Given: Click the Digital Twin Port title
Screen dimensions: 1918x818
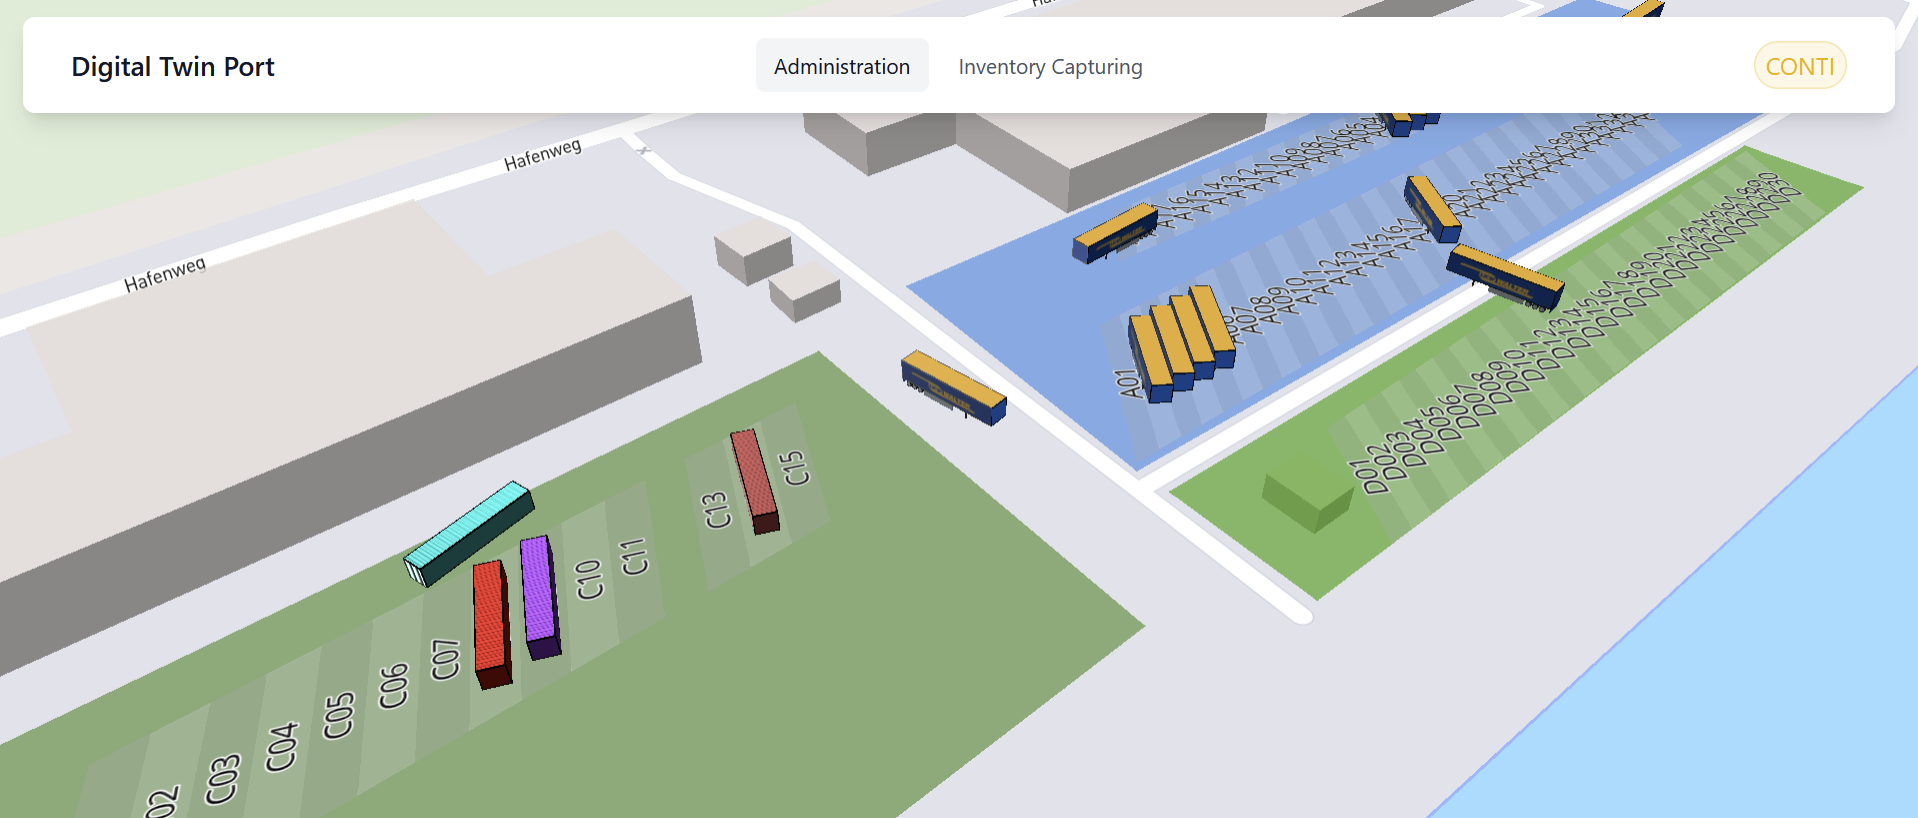Looking at the screenshot, I should click(173, 66).
